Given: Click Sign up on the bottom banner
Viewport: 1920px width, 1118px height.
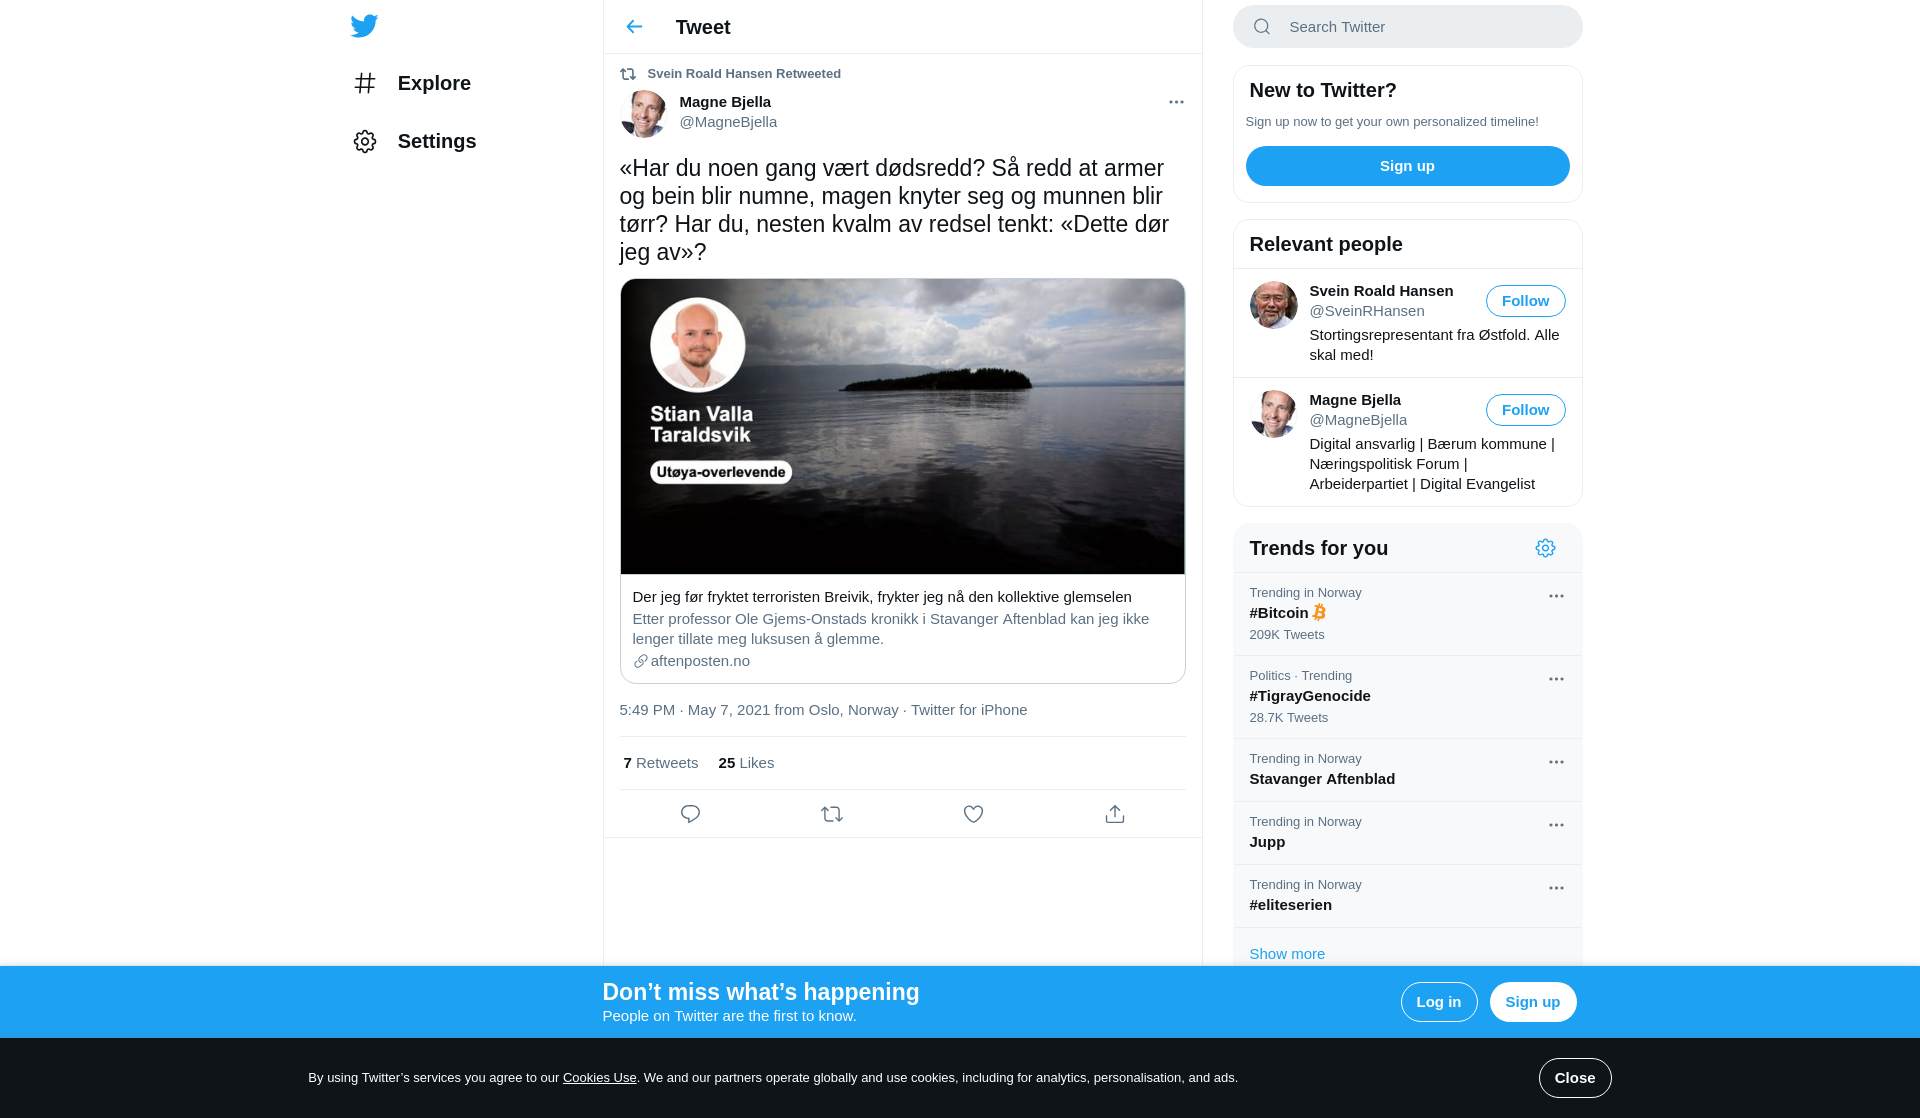Looking at the screenshot, I should 1532,1002.
